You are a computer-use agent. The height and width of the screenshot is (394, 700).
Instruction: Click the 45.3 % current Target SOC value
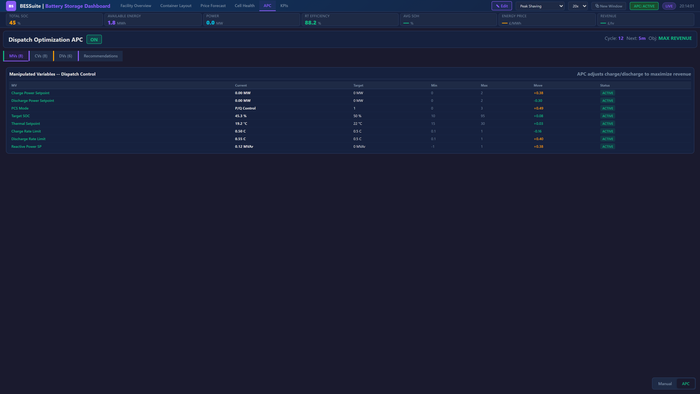tap(241, 116)
